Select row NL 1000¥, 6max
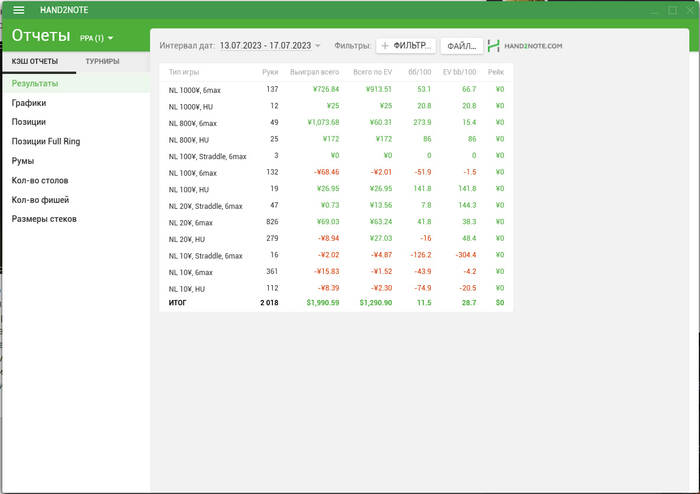This screenshot has width=700, height=494. [x=336, y=90]
